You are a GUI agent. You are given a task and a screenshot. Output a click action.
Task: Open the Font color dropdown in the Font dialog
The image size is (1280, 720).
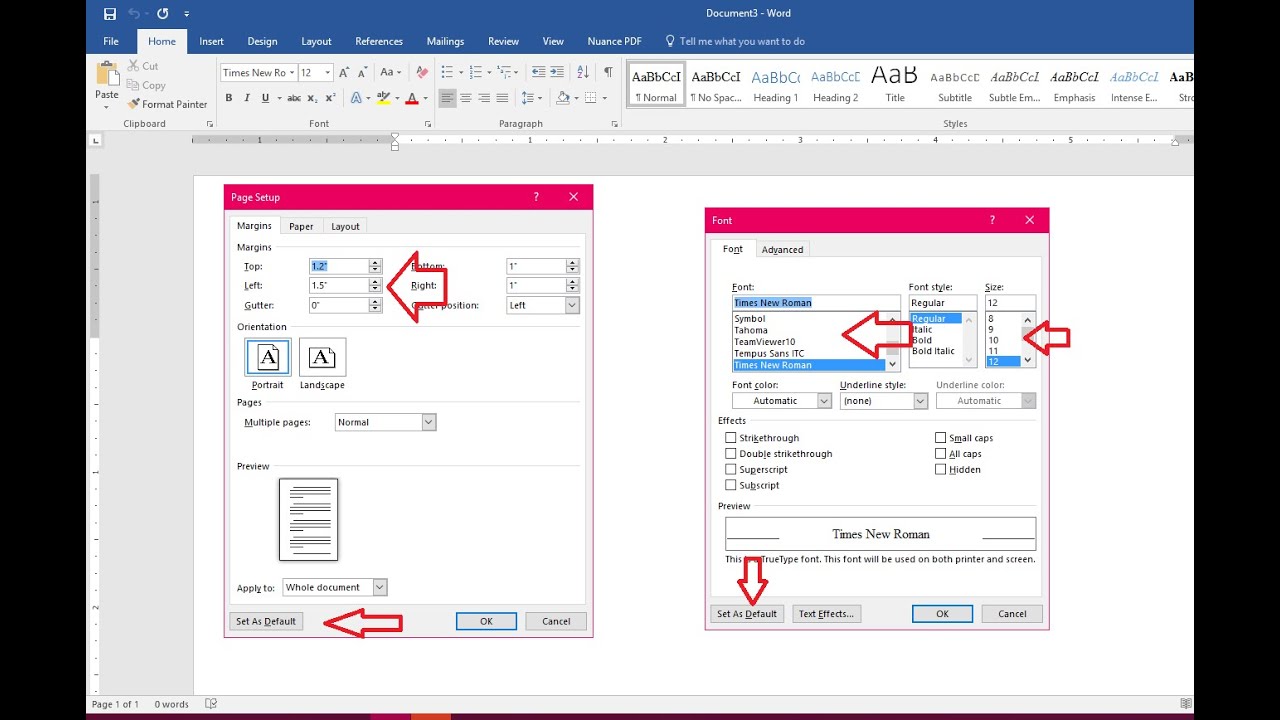[824, 401]
